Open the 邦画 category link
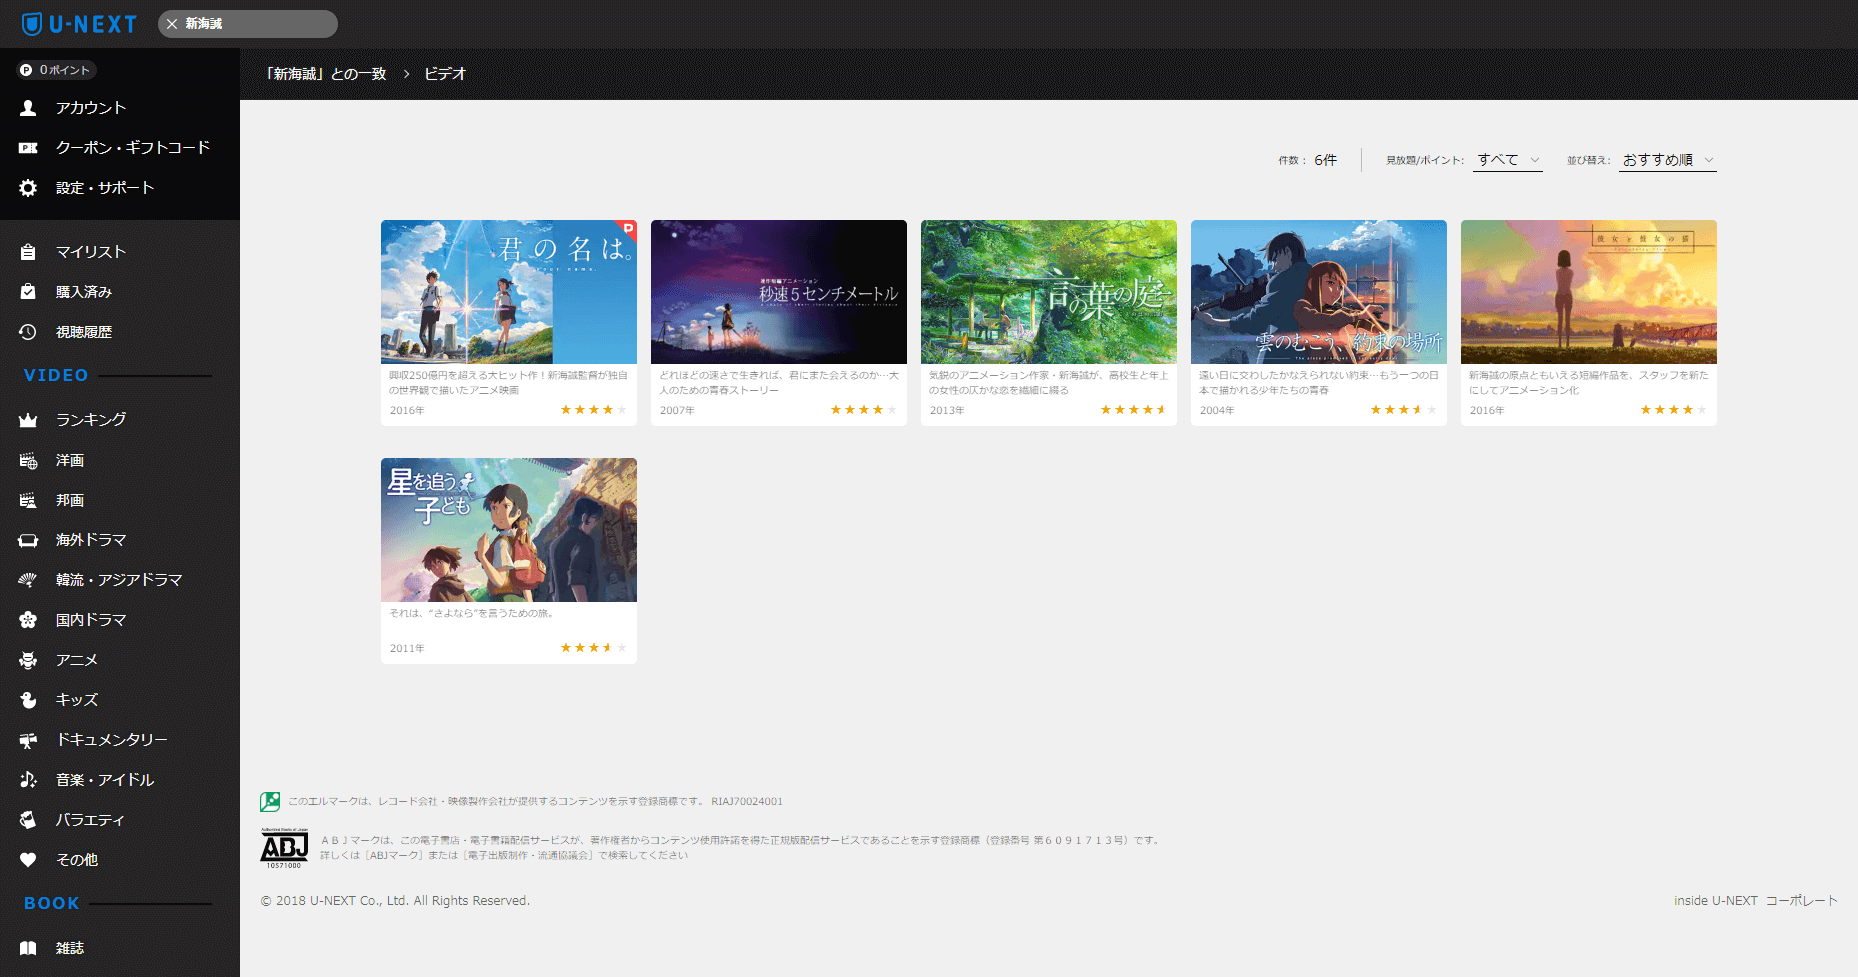 (70, 500)
